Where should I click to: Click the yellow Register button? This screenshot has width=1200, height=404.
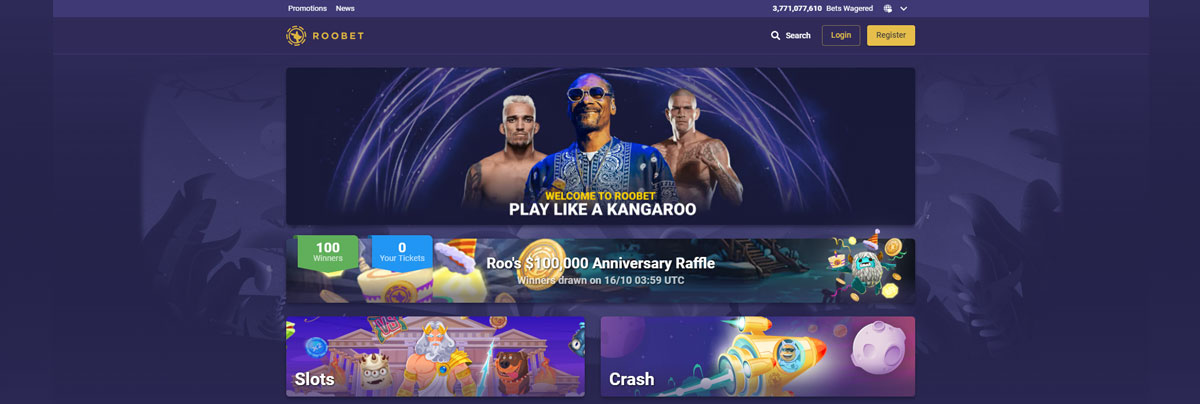891,35
